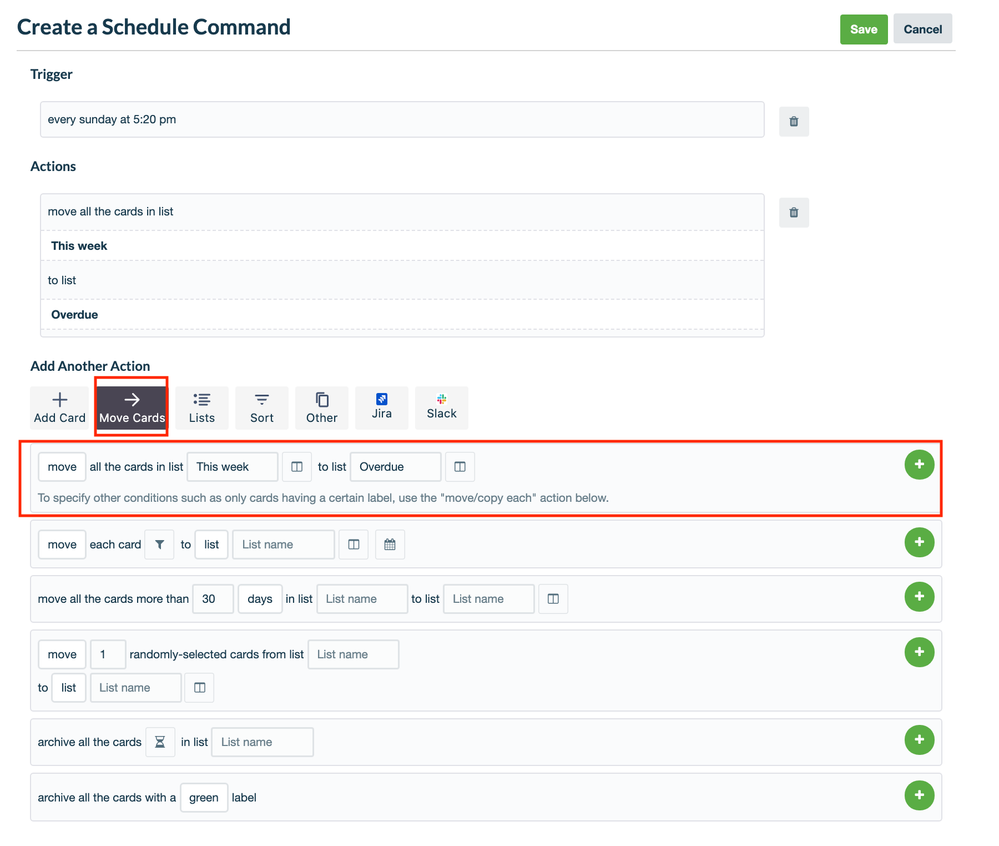Add the 'archive all the cards in list' action
Screen dimensions: 999x846
(x=919, y=740)
